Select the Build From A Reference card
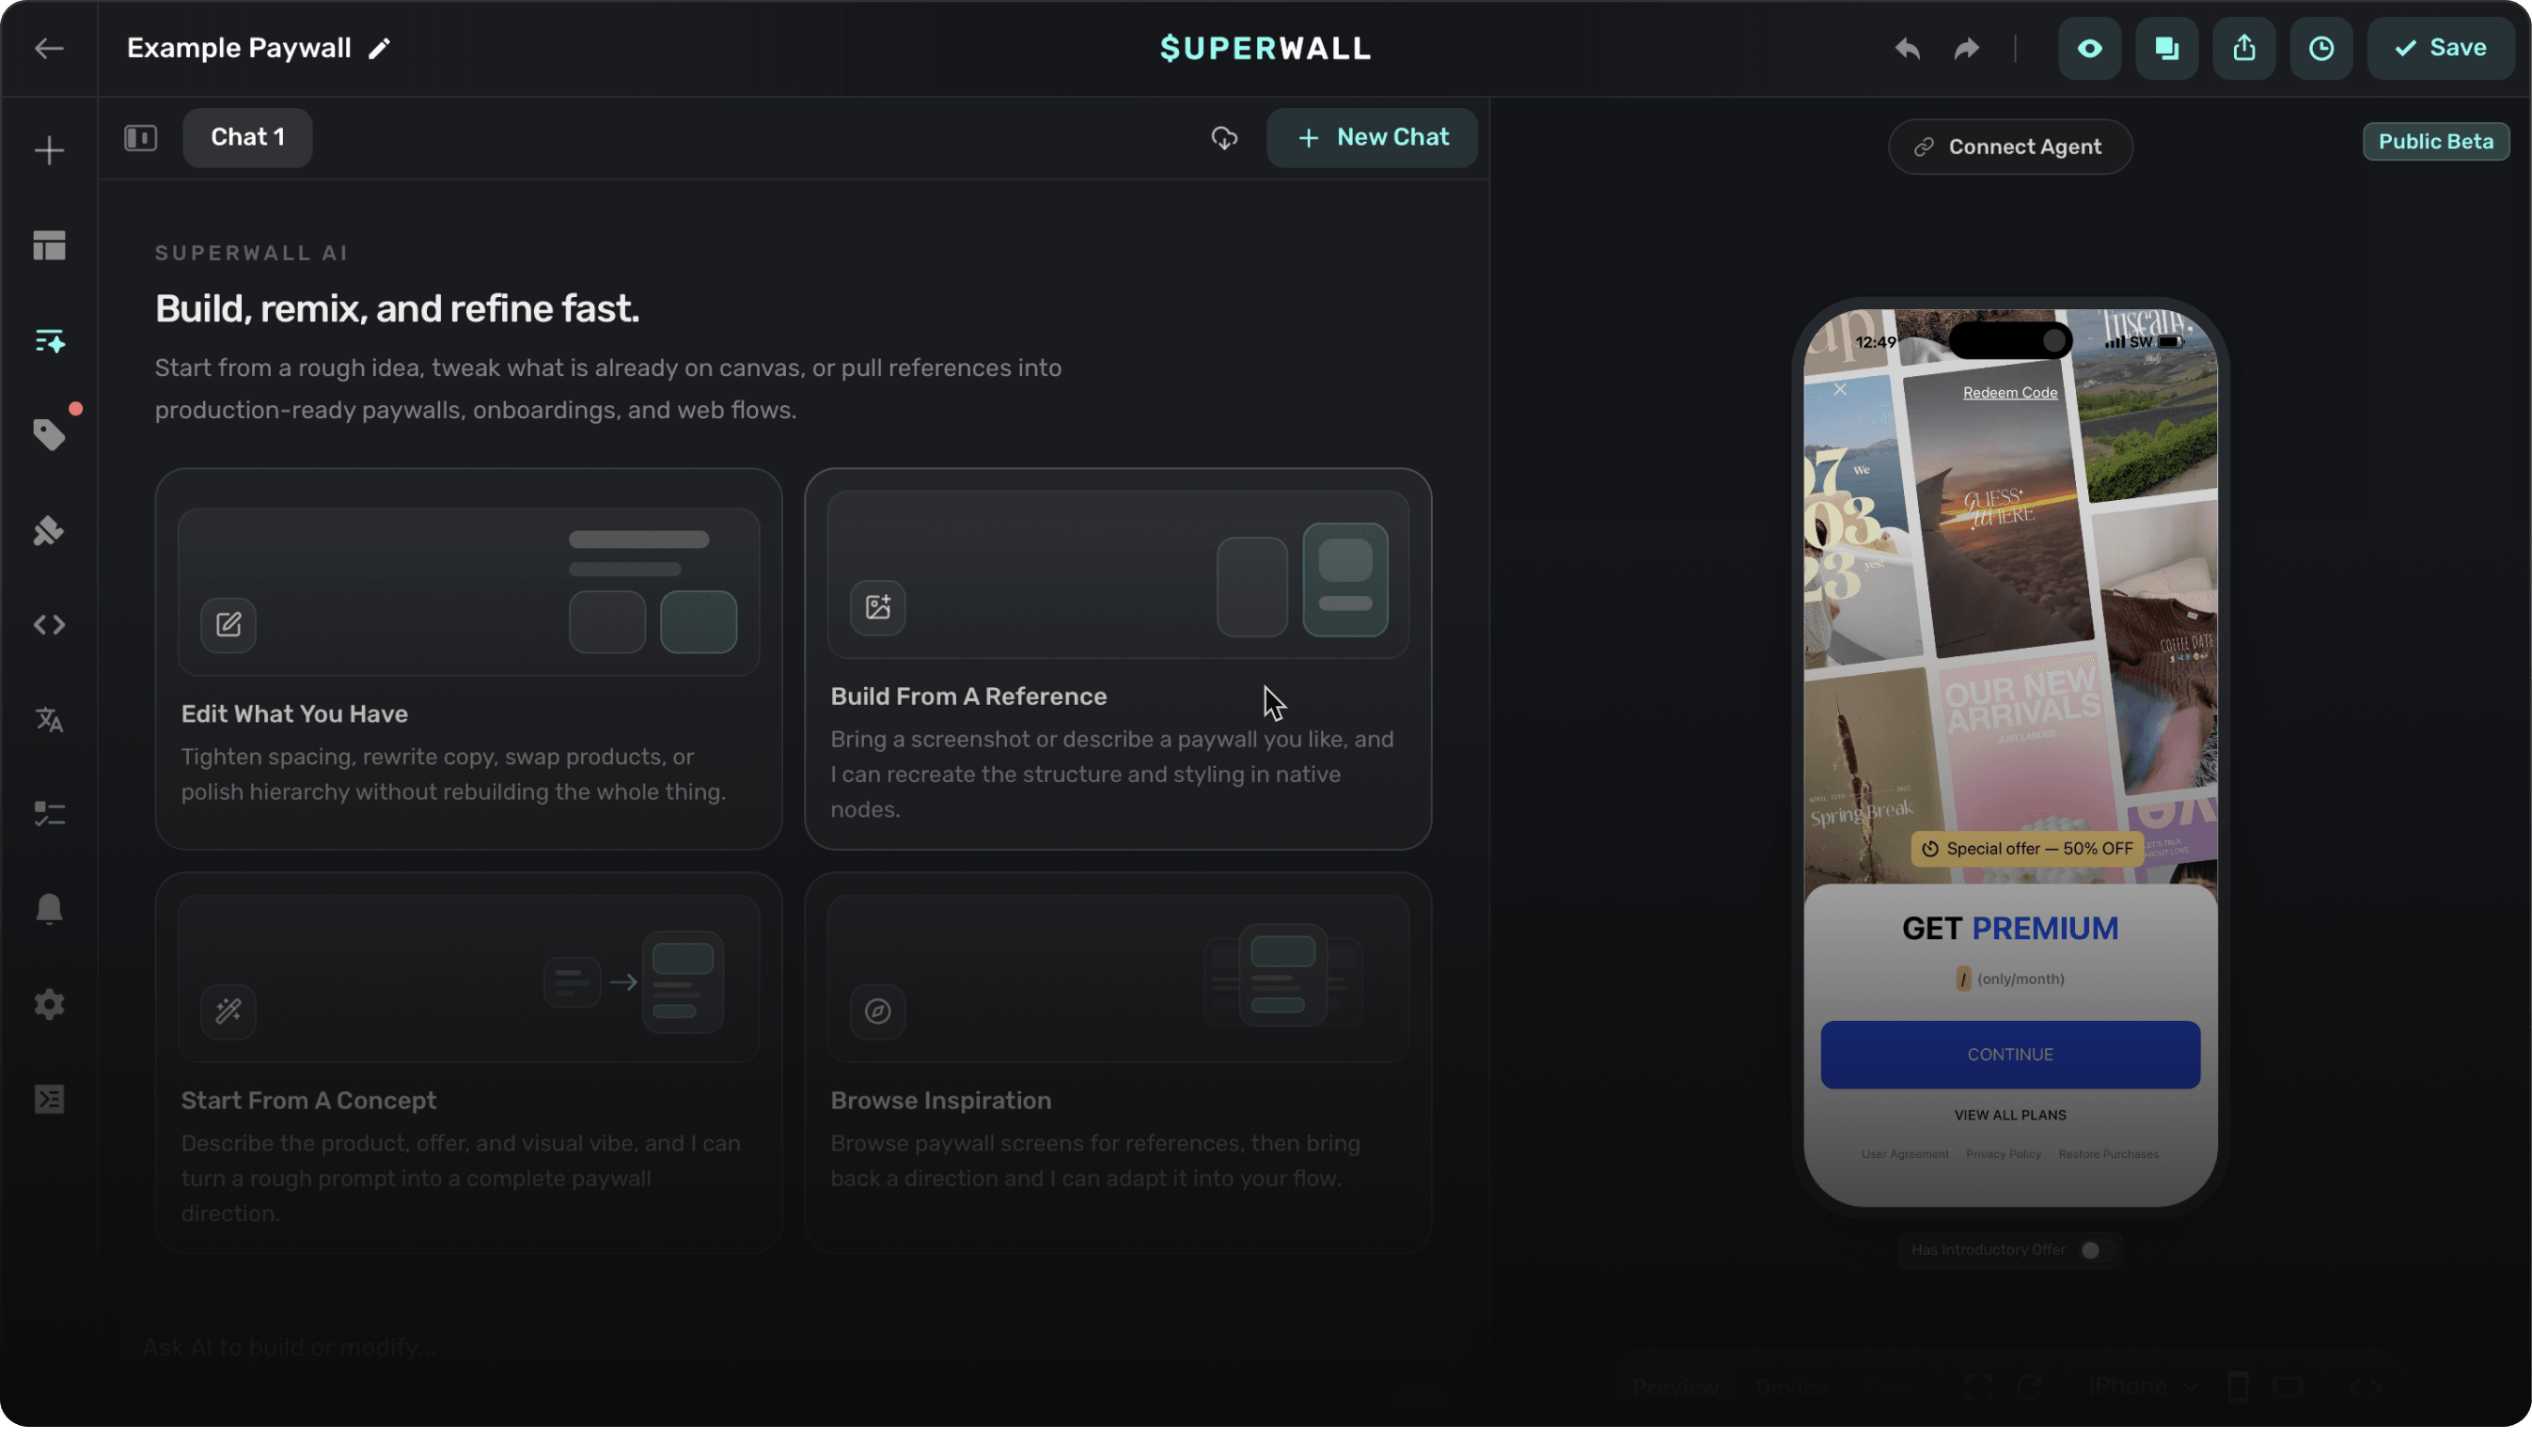2532x1456 pixels. click(x=1117, y=659)
